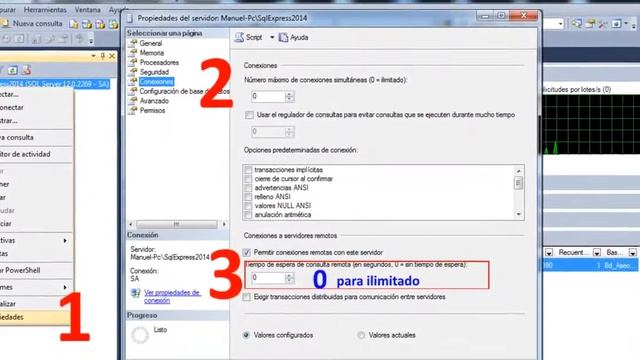Open 'Ver propiedades de conexión' link
This screenshot has width=640, height=360.
(x=172, y=296)
